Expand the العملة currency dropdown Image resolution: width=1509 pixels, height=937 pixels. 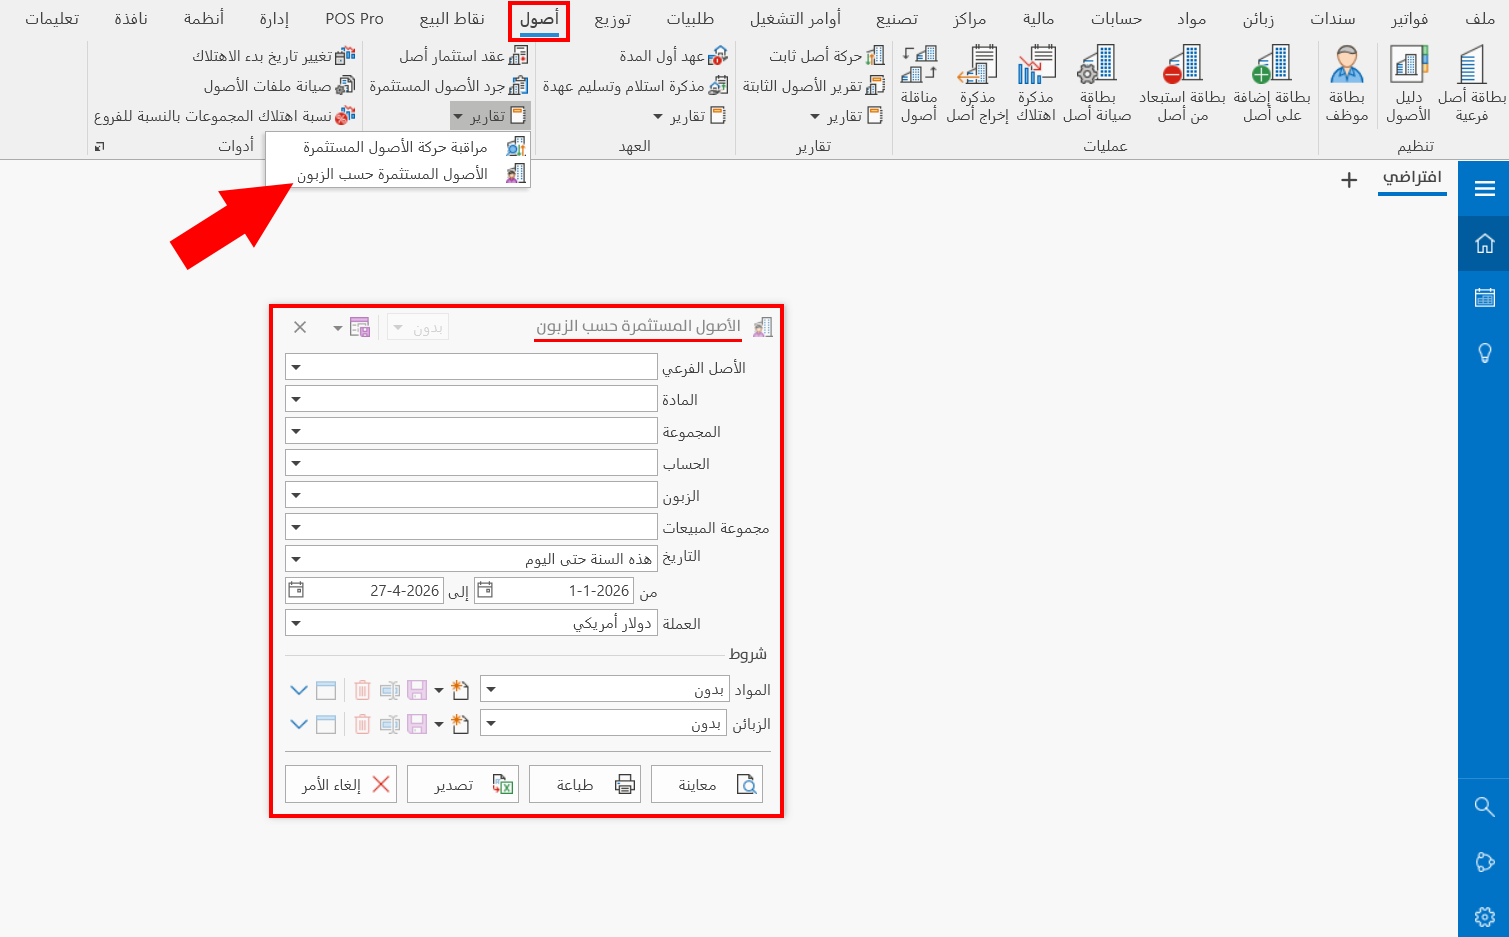pyautogui.click(x=296, y=623)
